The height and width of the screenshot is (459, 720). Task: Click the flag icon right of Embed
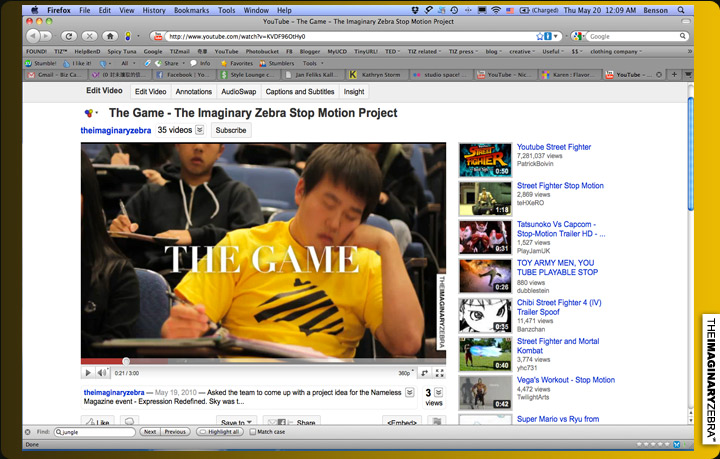[437, 423]
